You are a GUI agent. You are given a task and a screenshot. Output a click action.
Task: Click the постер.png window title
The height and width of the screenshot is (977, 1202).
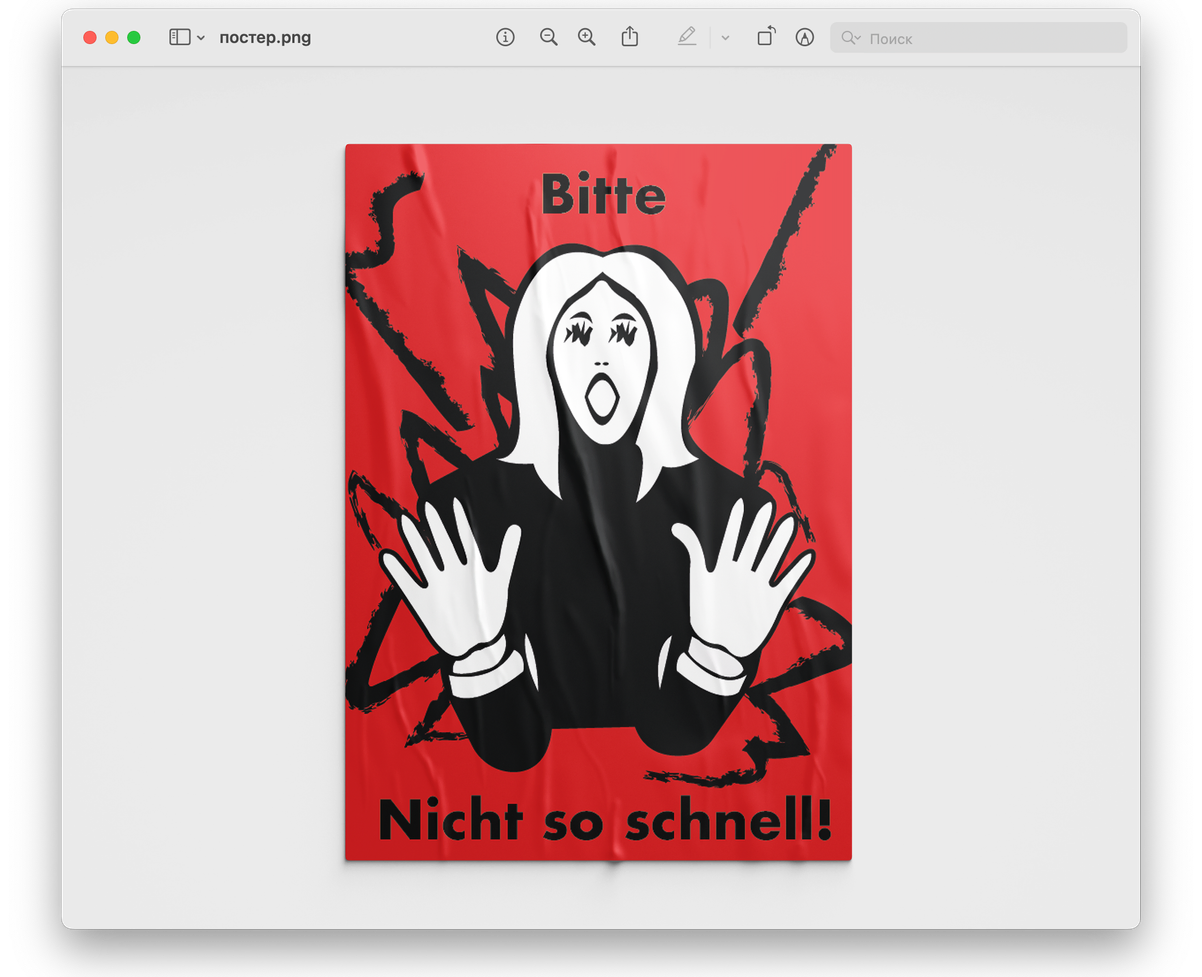pos(265,38)
